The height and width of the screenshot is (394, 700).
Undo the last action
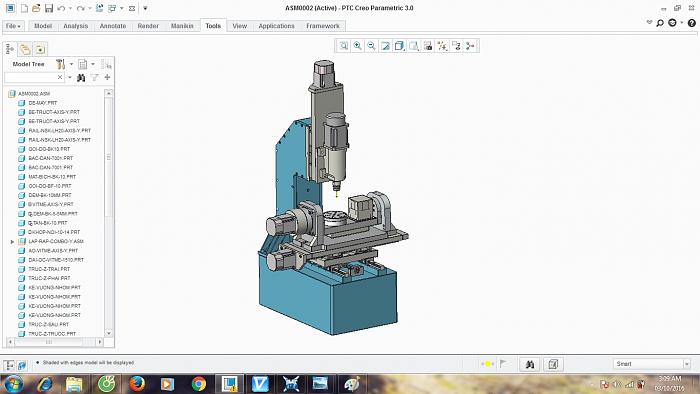point(61,8)
